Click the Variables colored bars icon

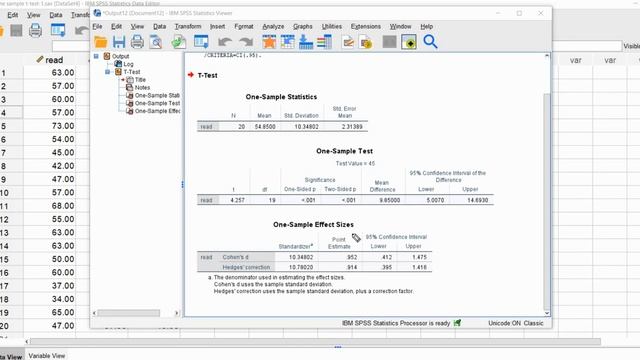click(x=324, y=42)
